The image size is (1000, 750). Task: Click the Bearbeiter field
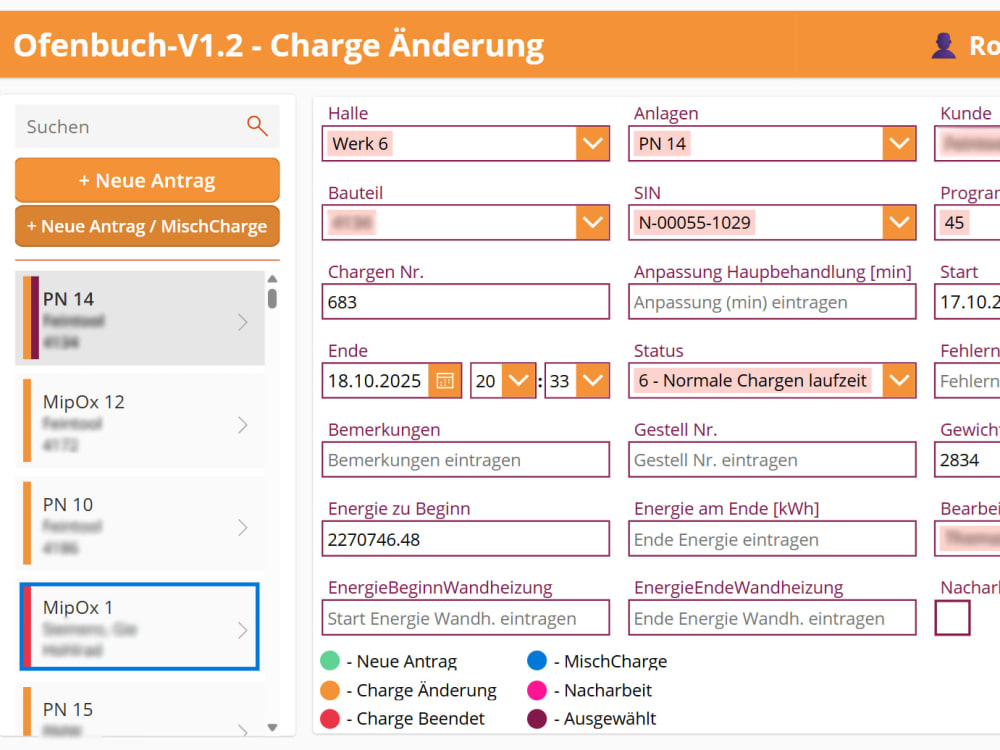(x=967, y=539)
